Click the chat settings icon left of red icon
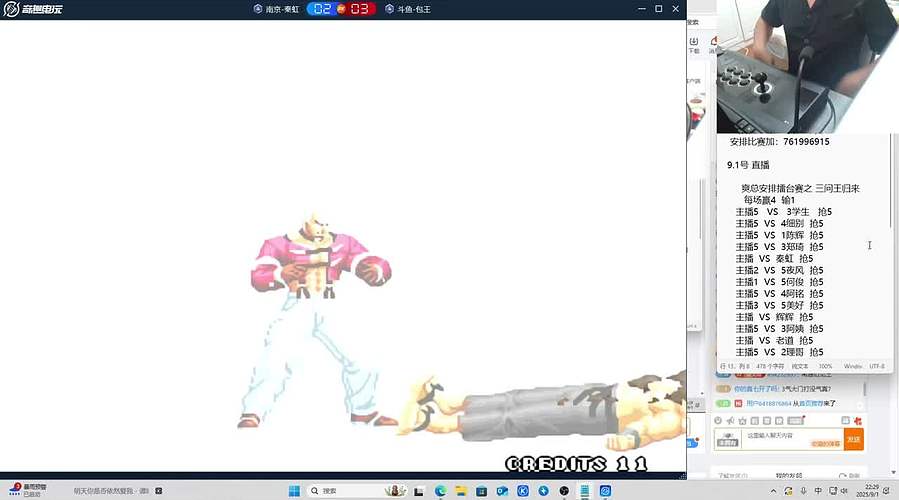Viewport: 899px width, 500px height. (845, 420)
